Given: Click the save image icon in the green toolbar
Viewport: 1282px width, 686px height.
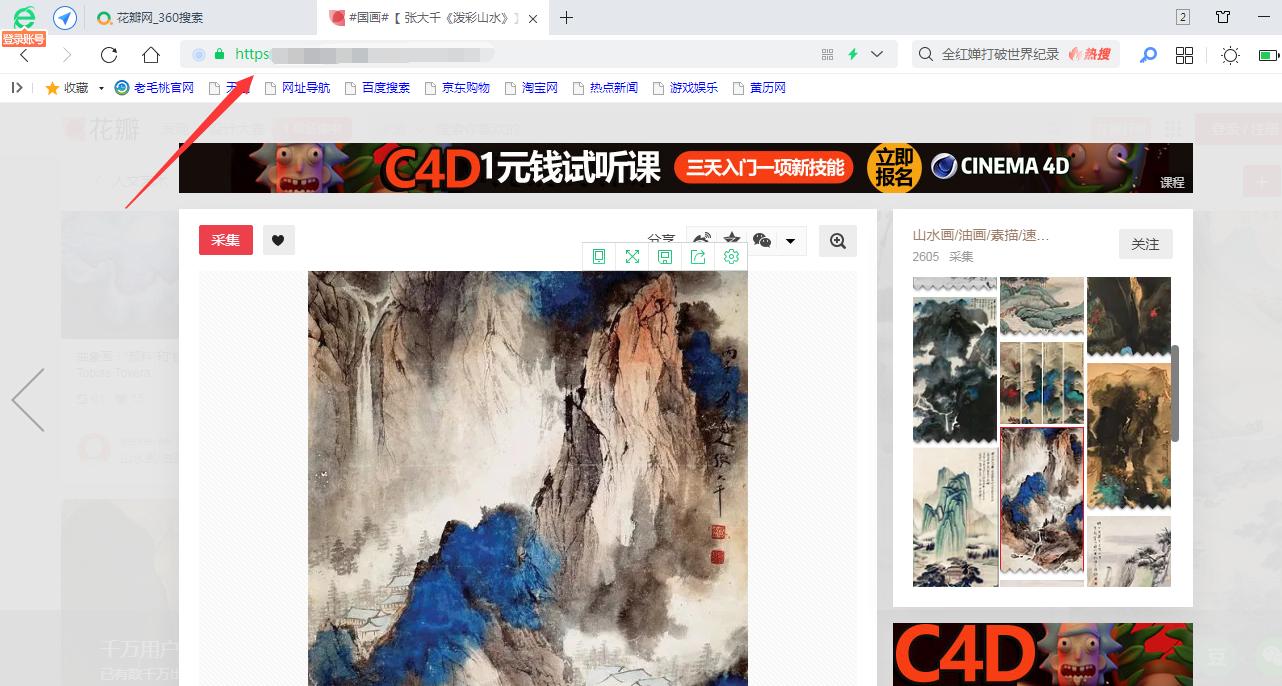Looking at the screenshot, I should (x=665, y=256).
